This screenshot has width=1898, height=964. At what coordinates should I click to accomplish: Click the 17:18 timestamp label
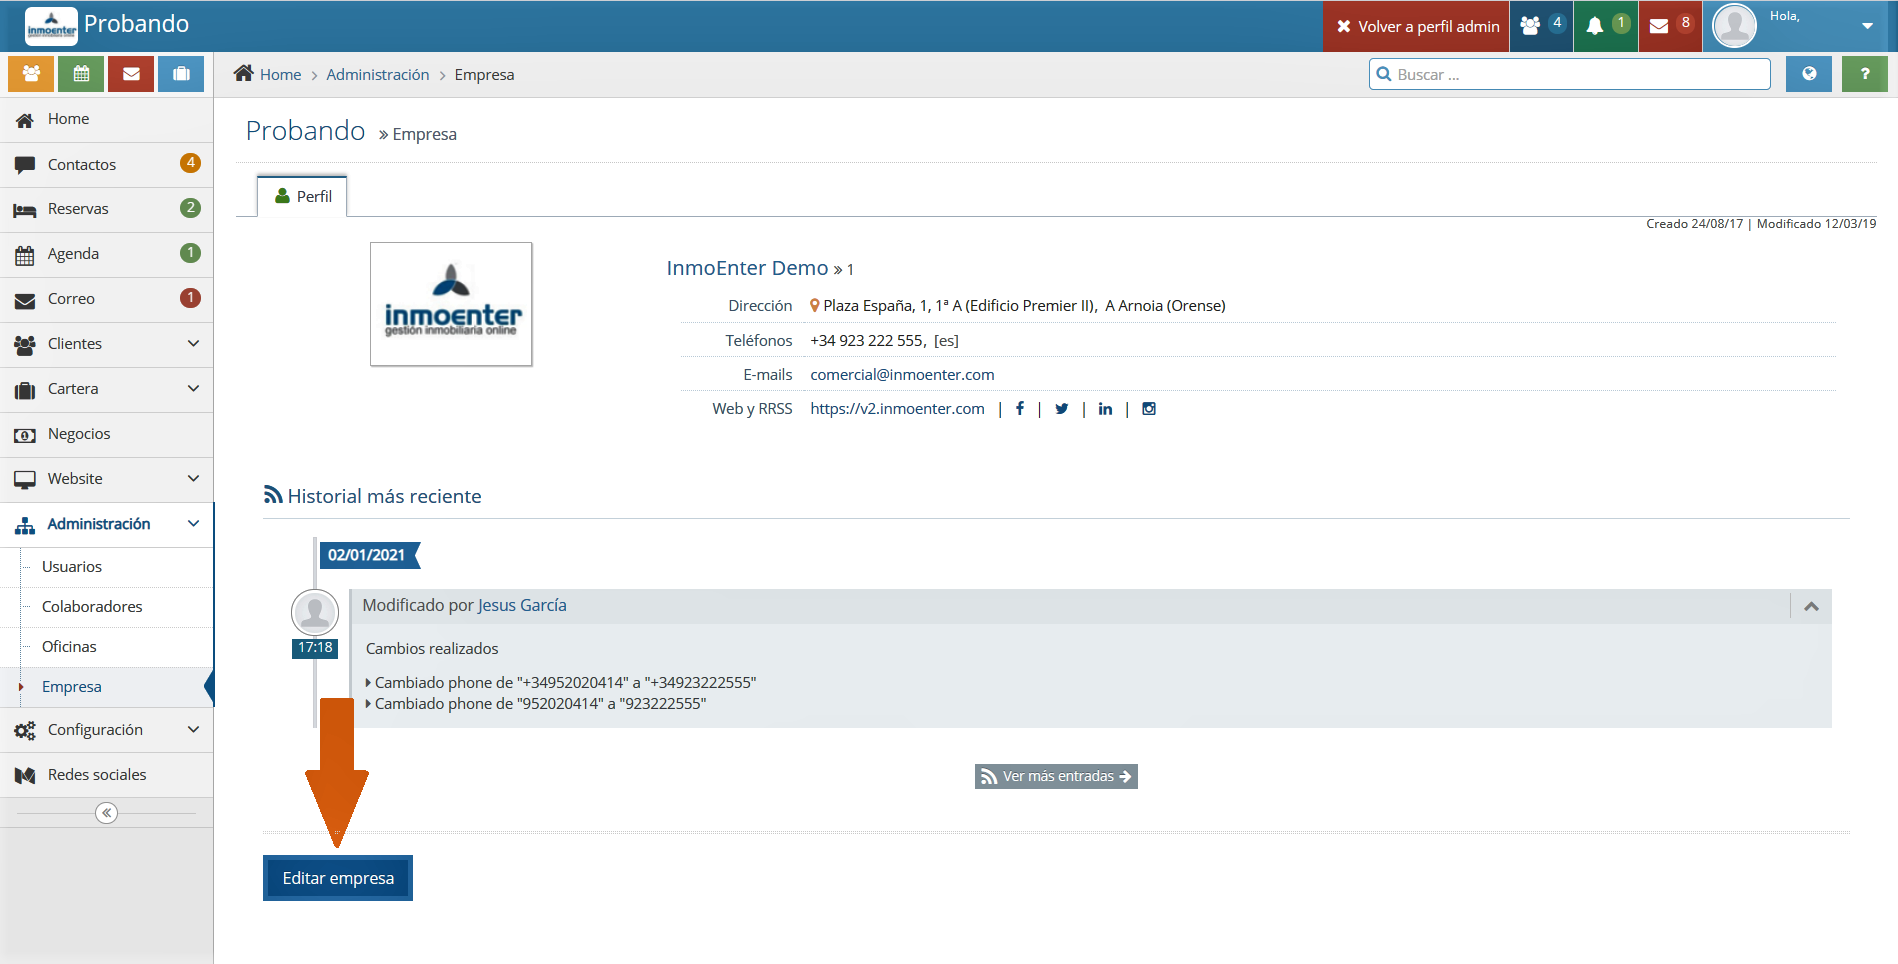click(x=315, y=648)
